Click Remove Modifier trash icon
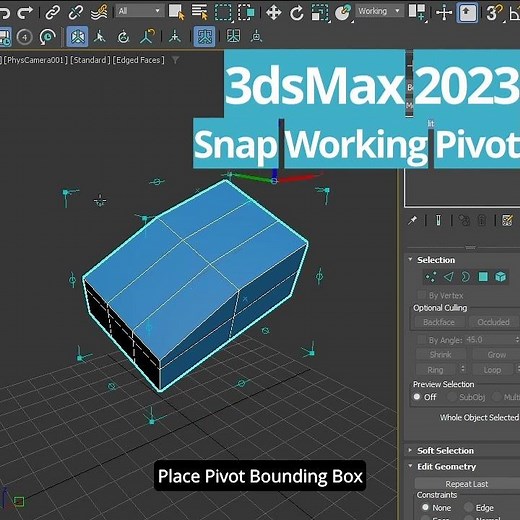This screenshot has width=520, height=520. point(482,220)
